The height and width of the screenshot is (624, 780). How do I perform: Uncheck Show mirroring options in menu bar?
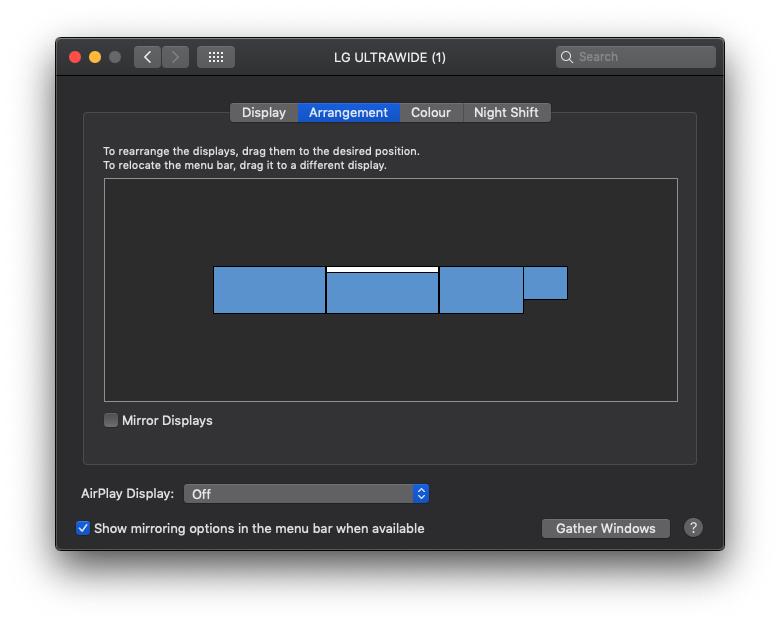click(83, 528)
